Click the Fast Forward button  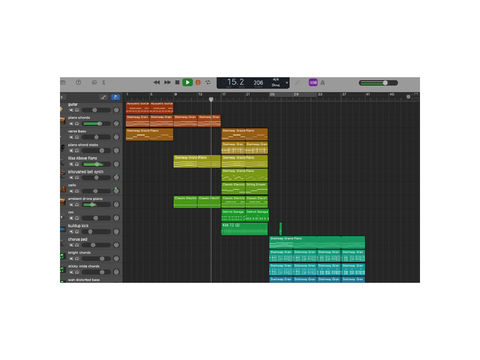click(x=167, y=82)
